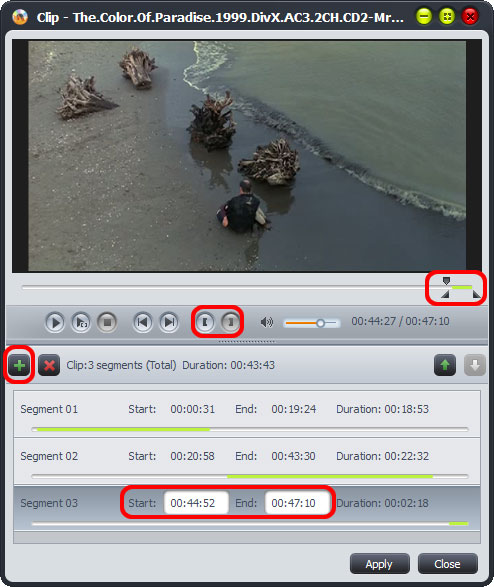Jump to previous frame button
494x587 pixels.
coord(143,322)
